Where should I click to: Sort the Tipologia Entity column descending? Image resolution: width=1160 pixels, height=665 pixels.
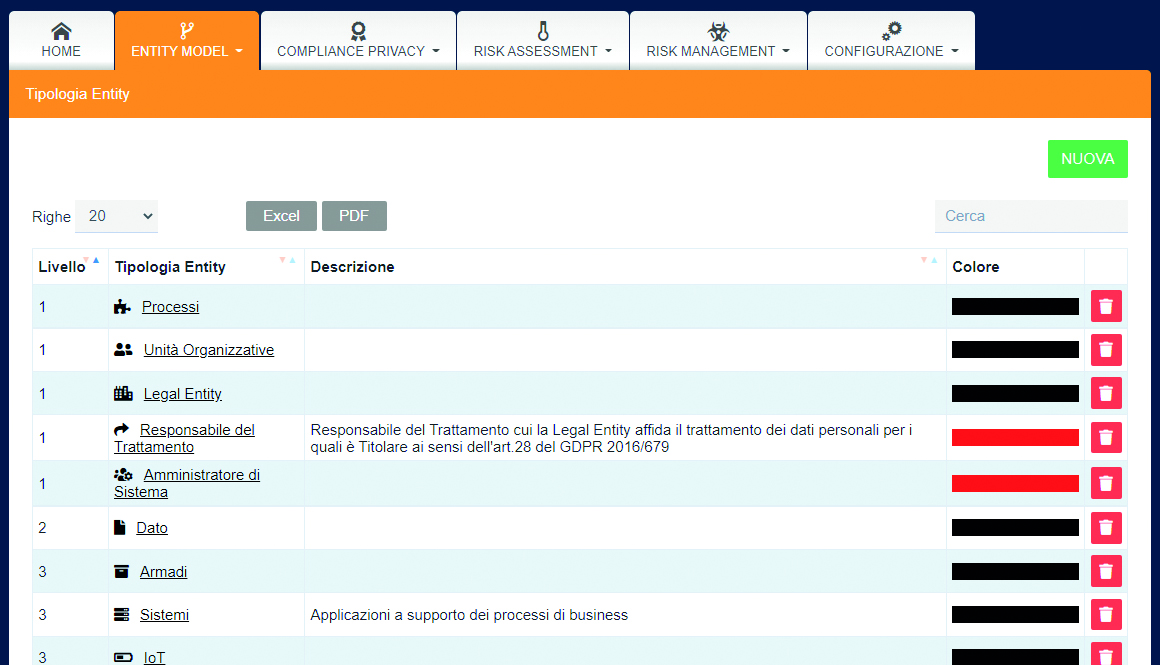pyautogui.click(x=281, y=260)
